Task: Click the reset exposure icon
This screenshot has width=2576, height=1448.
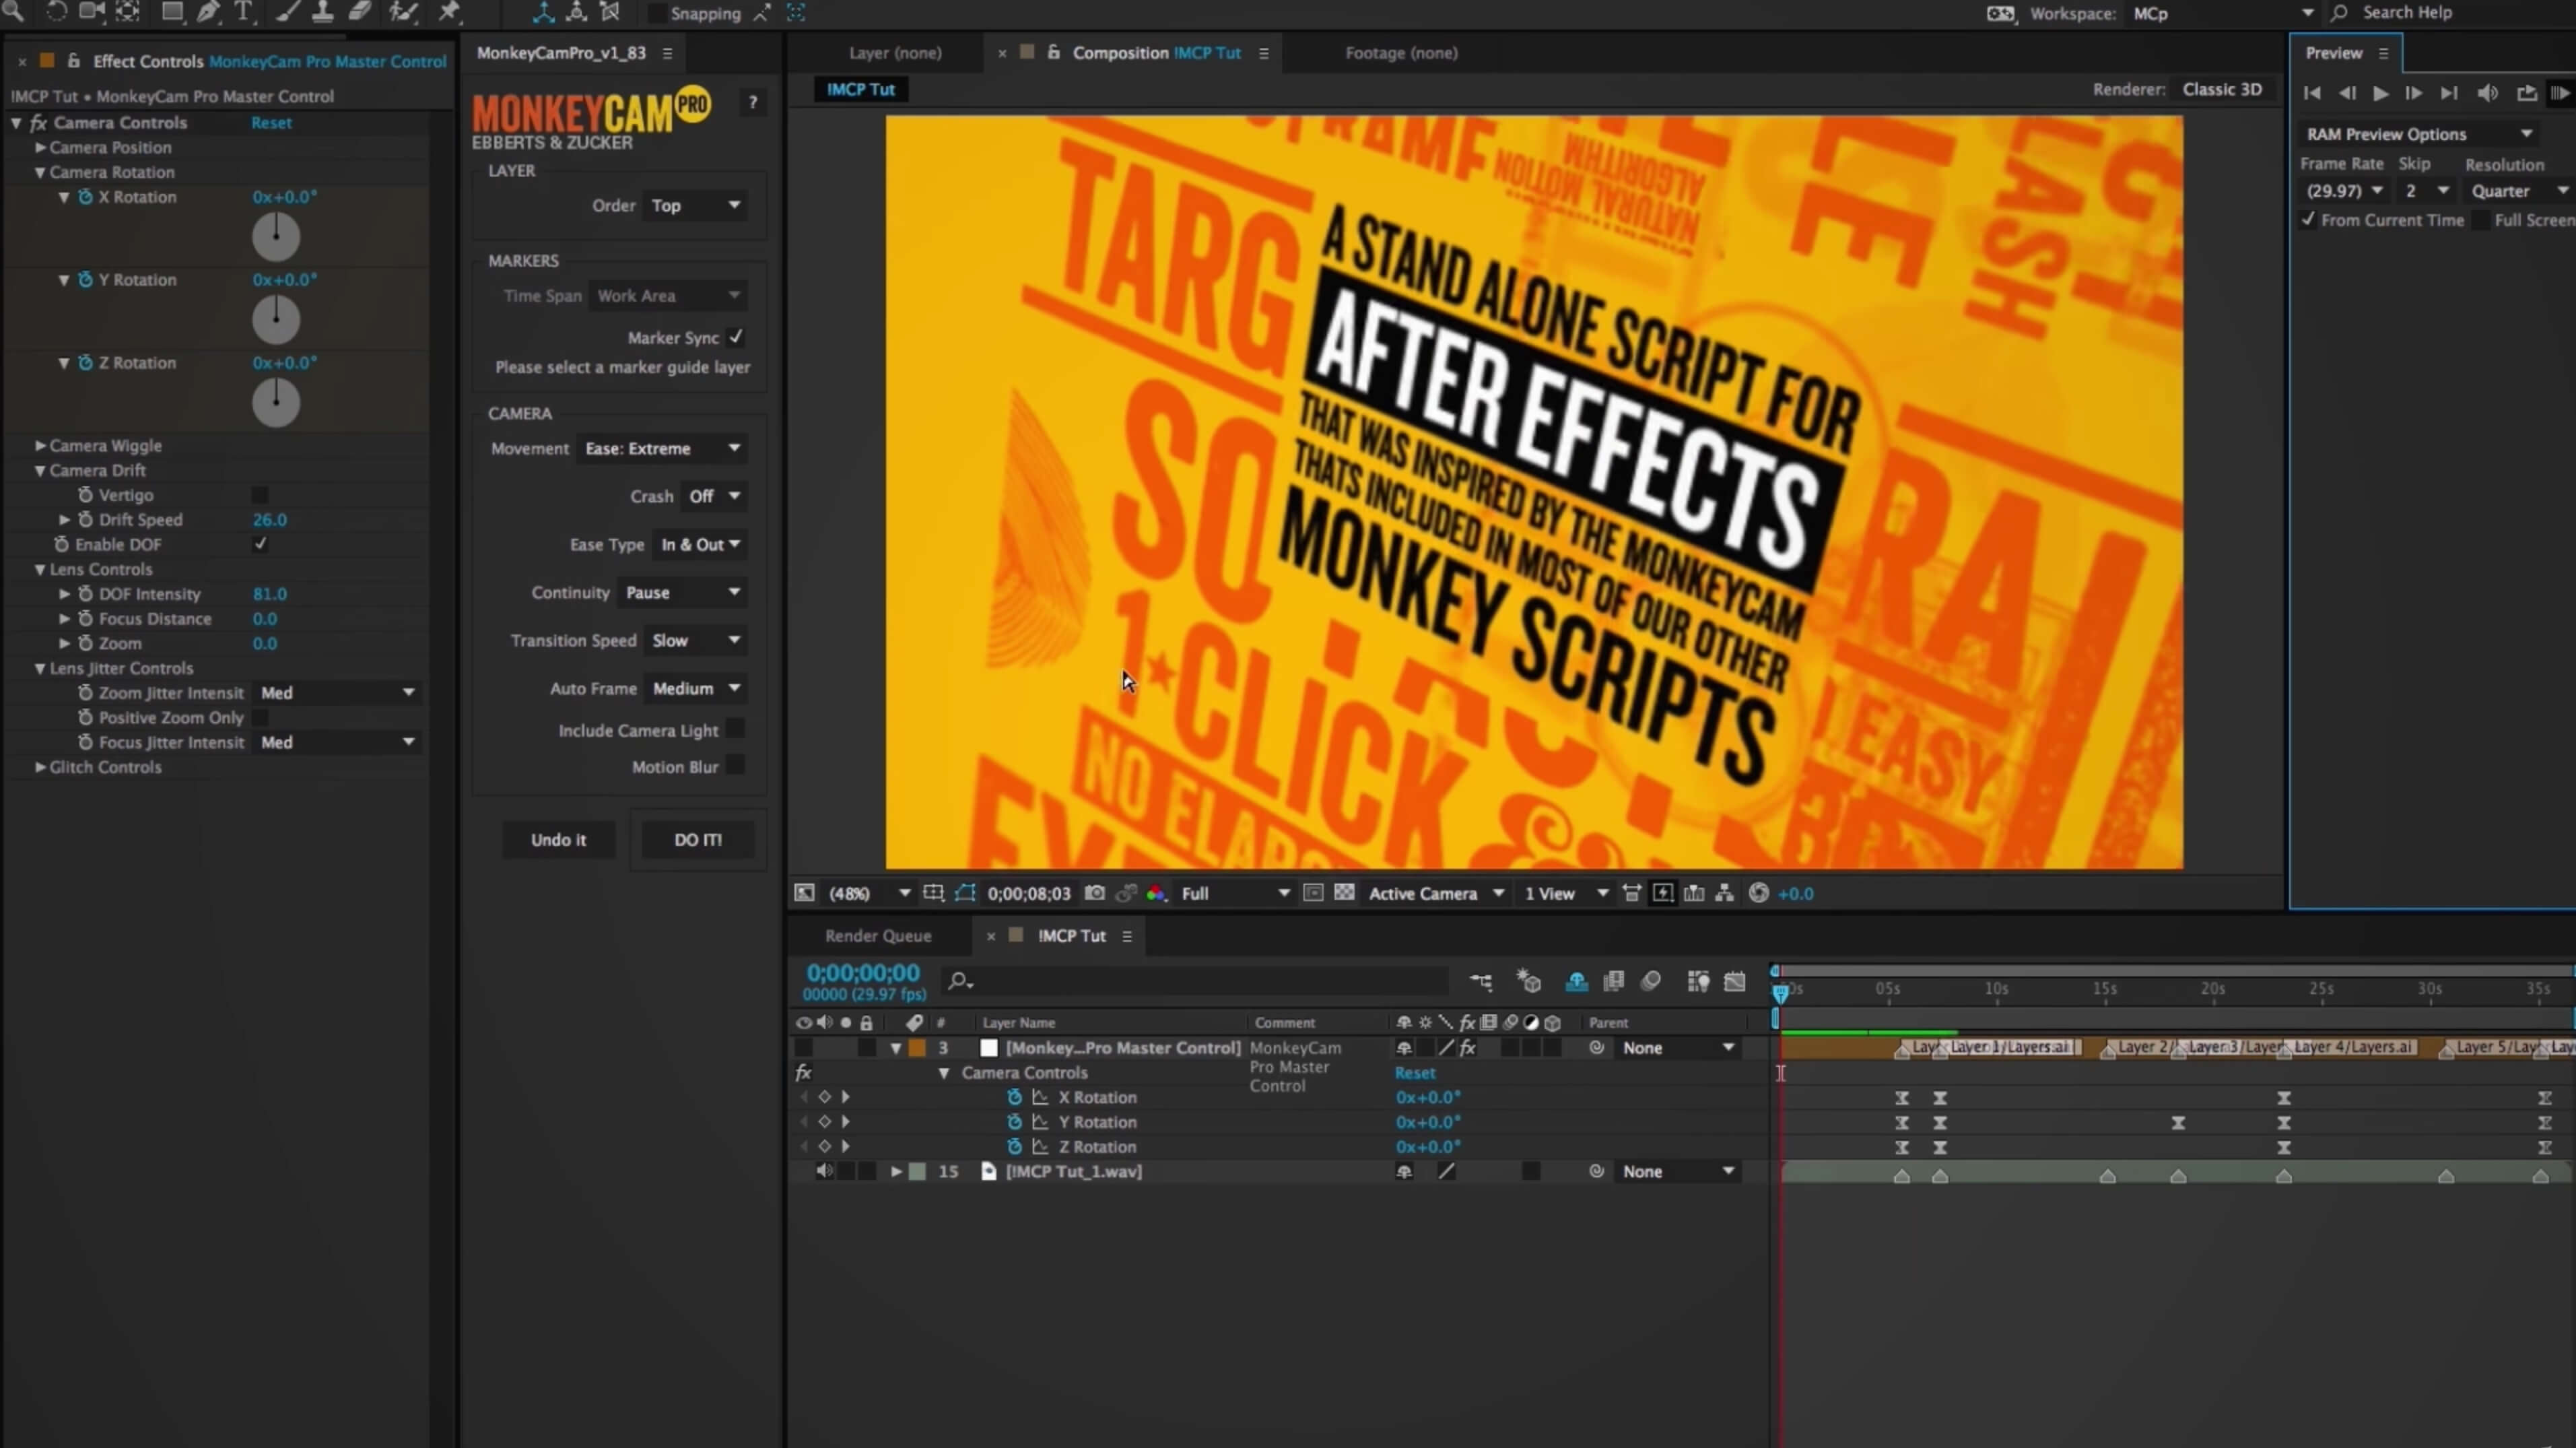Action: tap(1759, 893)
